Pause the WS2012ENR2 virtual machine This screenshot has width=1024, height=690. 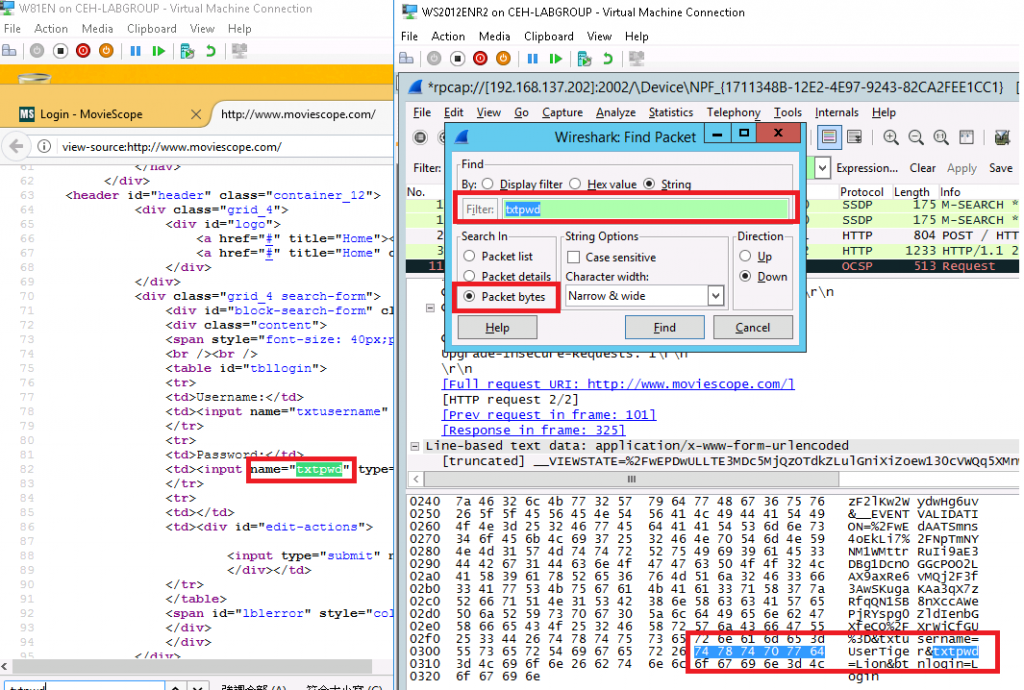(x=532, y=59)
